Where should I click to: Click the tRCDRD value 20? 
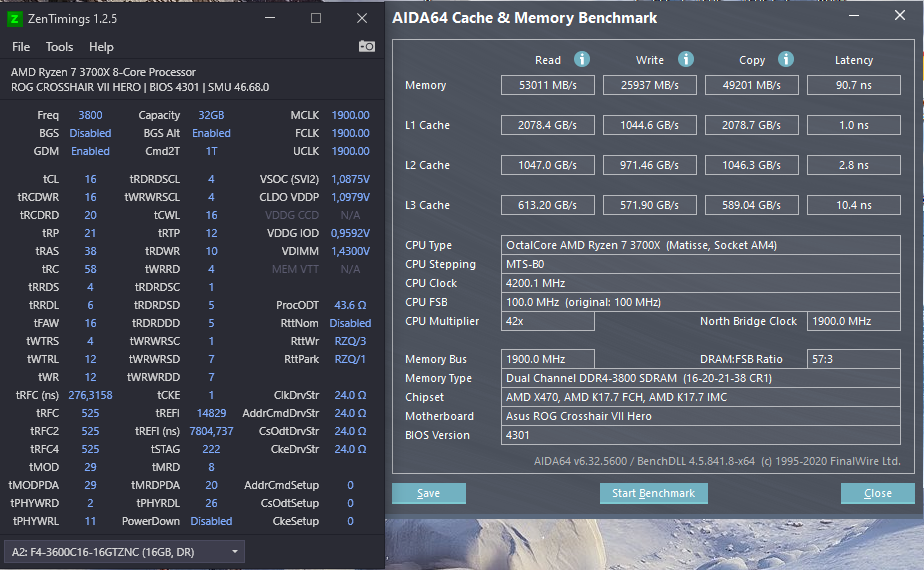(90, 215)
